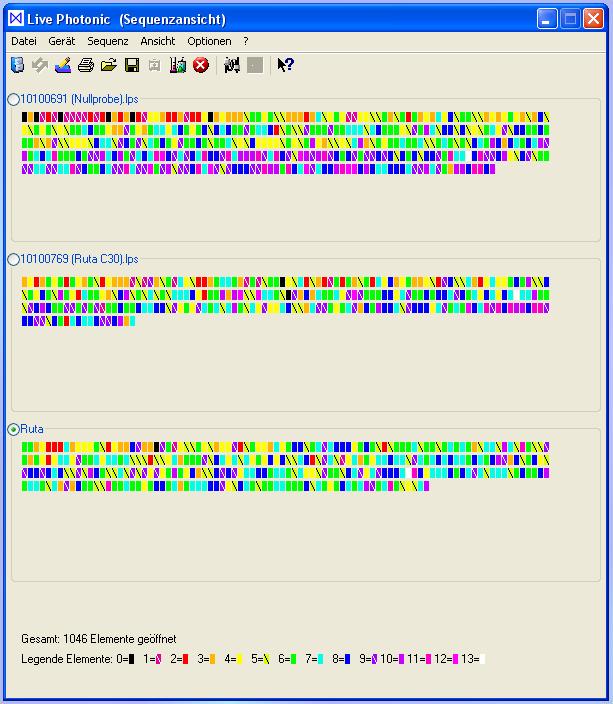
Task: Click the sequence compare icon after the red X
Action: tap(232, 65)
